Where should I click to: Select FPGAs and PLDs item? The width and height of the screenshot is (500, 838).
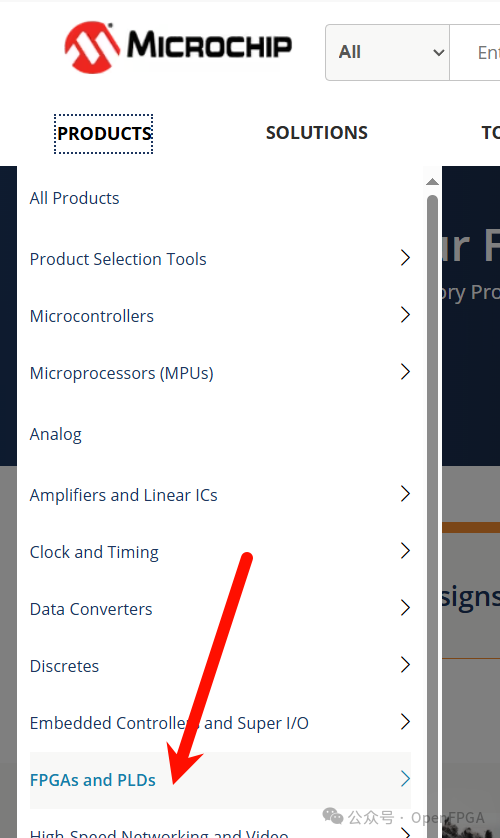click(x=92, y=780)
